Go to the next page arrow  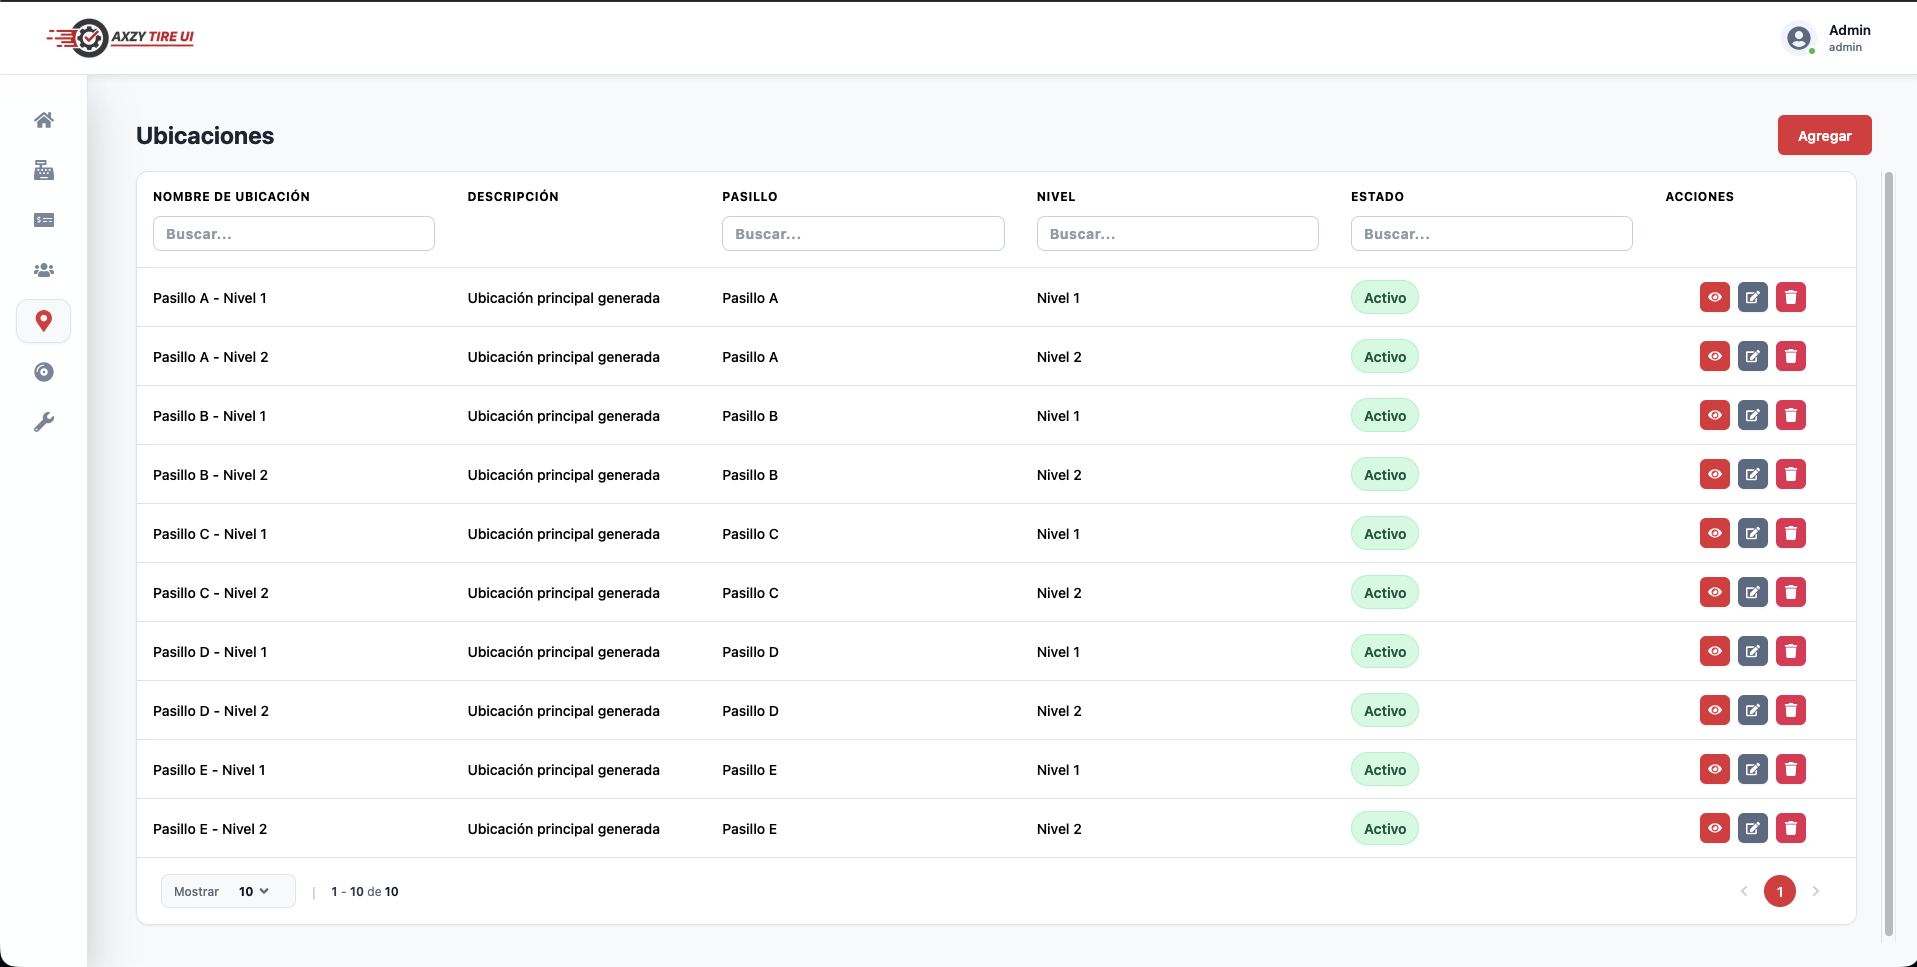pos(1815,891)
